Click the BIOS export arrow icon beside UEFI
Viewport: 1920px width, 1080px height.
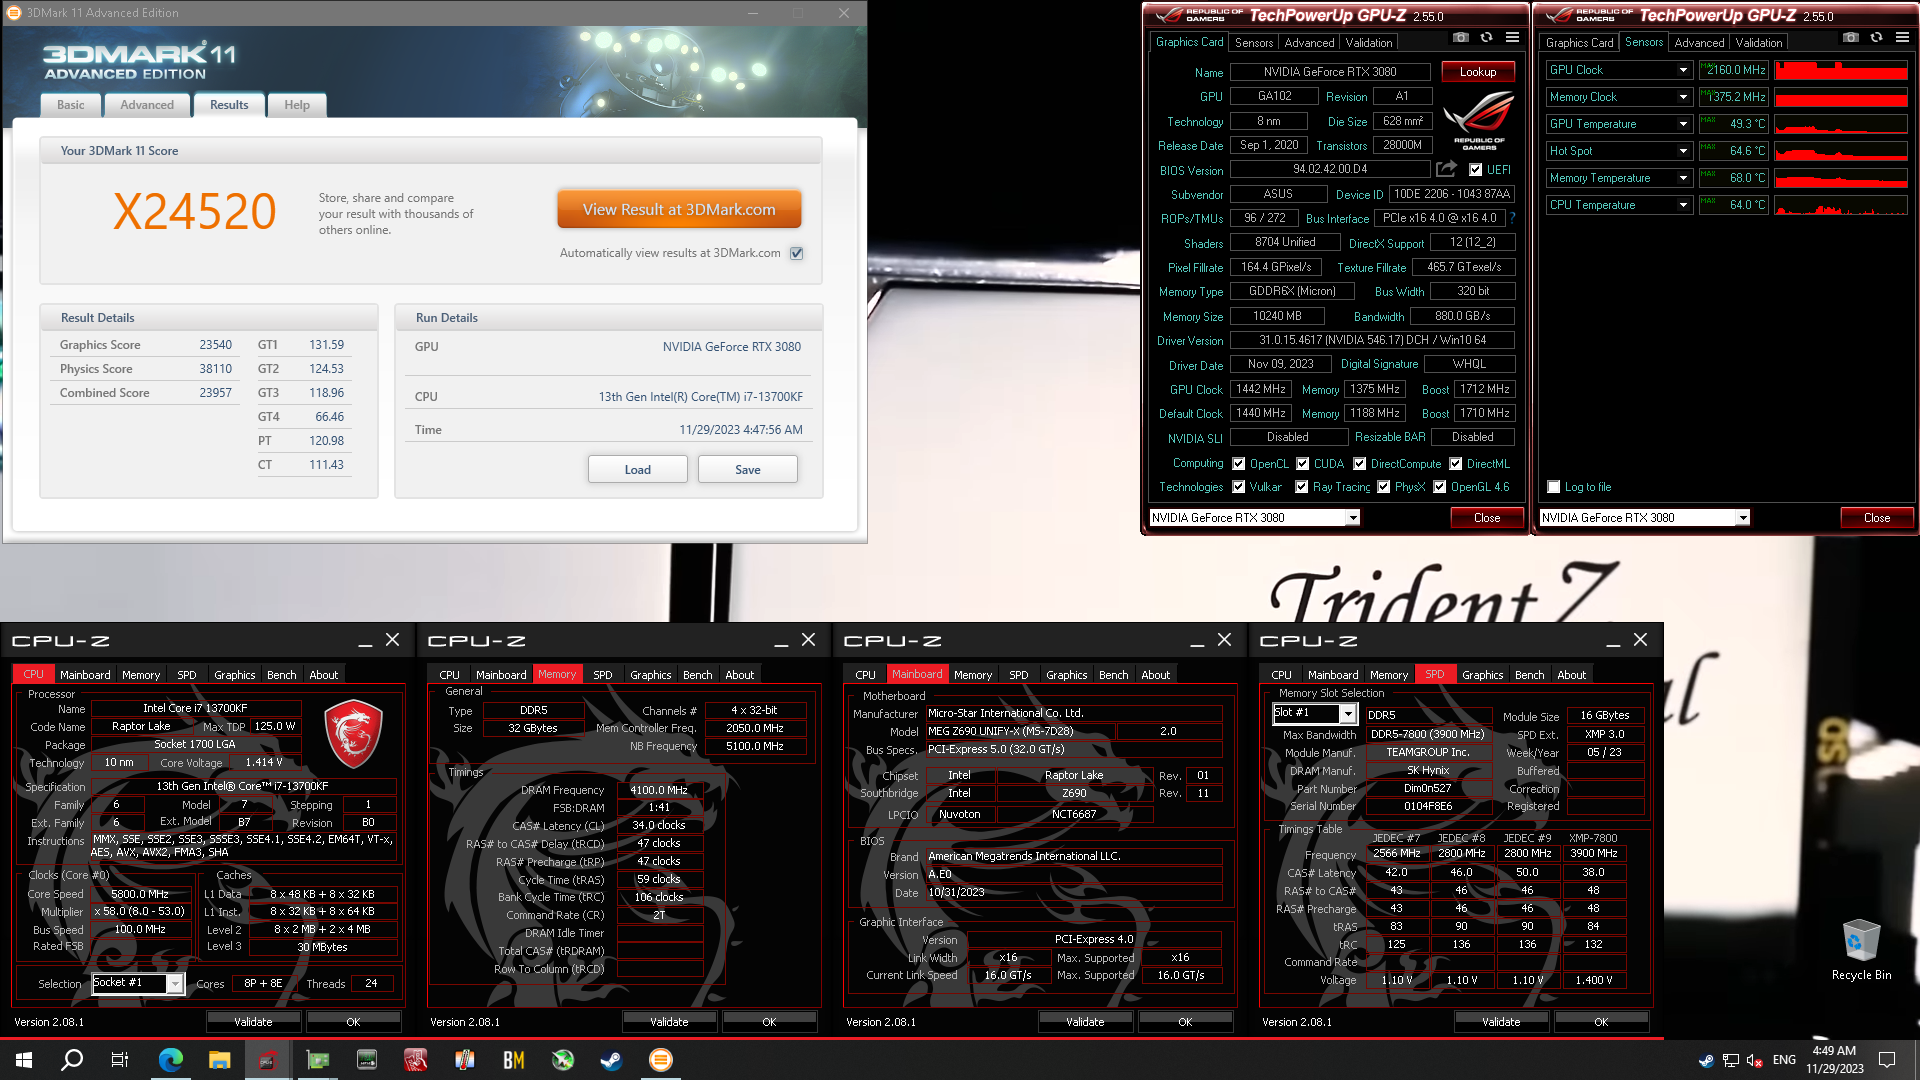[x=1446, y=169]
